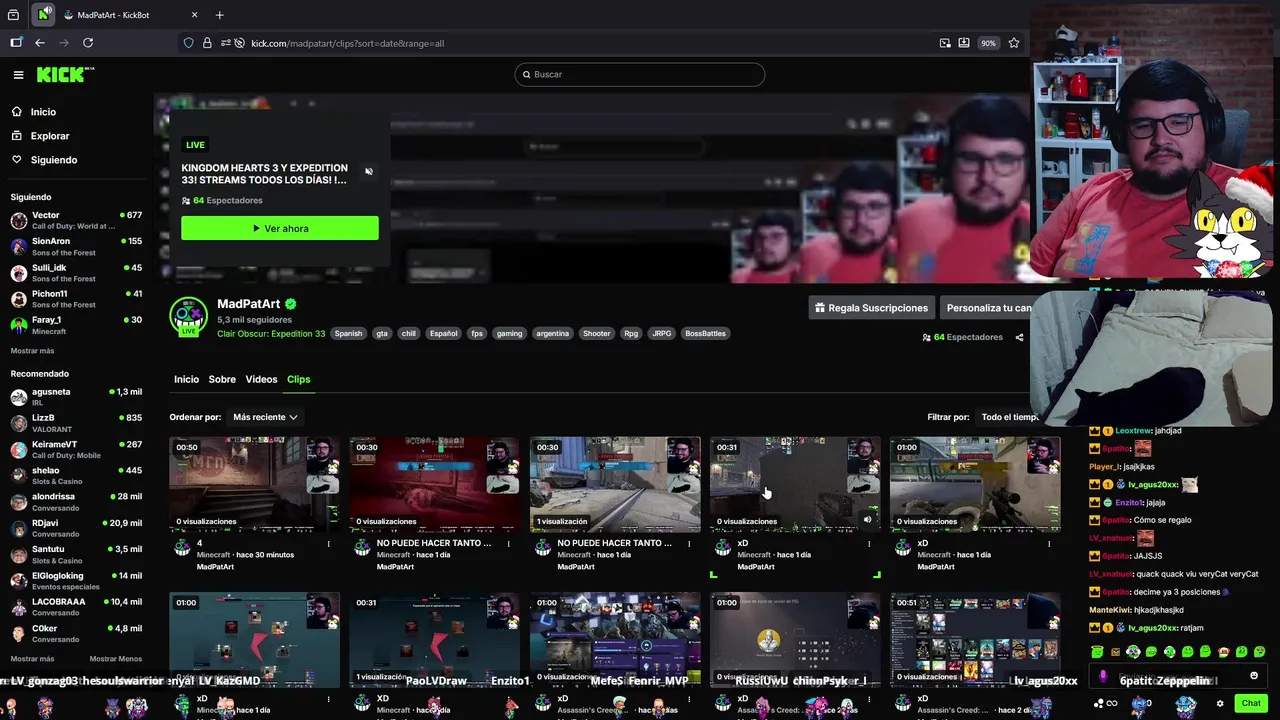Open recommended channel KeirameVT
The image size is (1280, 720).
point(76,450)
